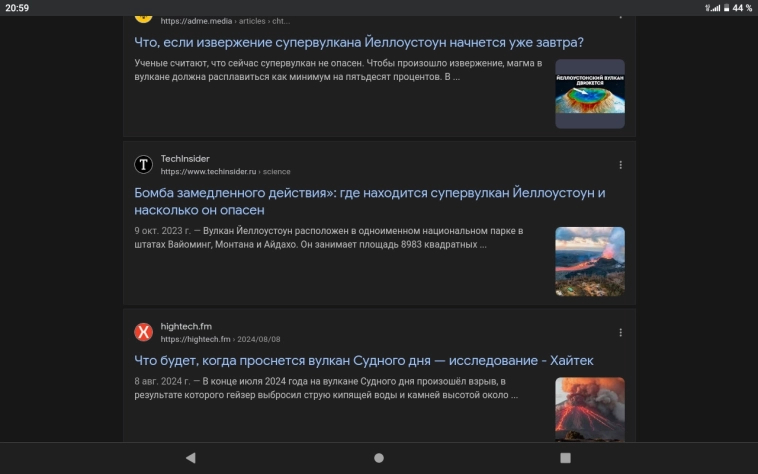Open the hightech.fm Судного дня article link
The image size is (758, 474).
(364, 360)
